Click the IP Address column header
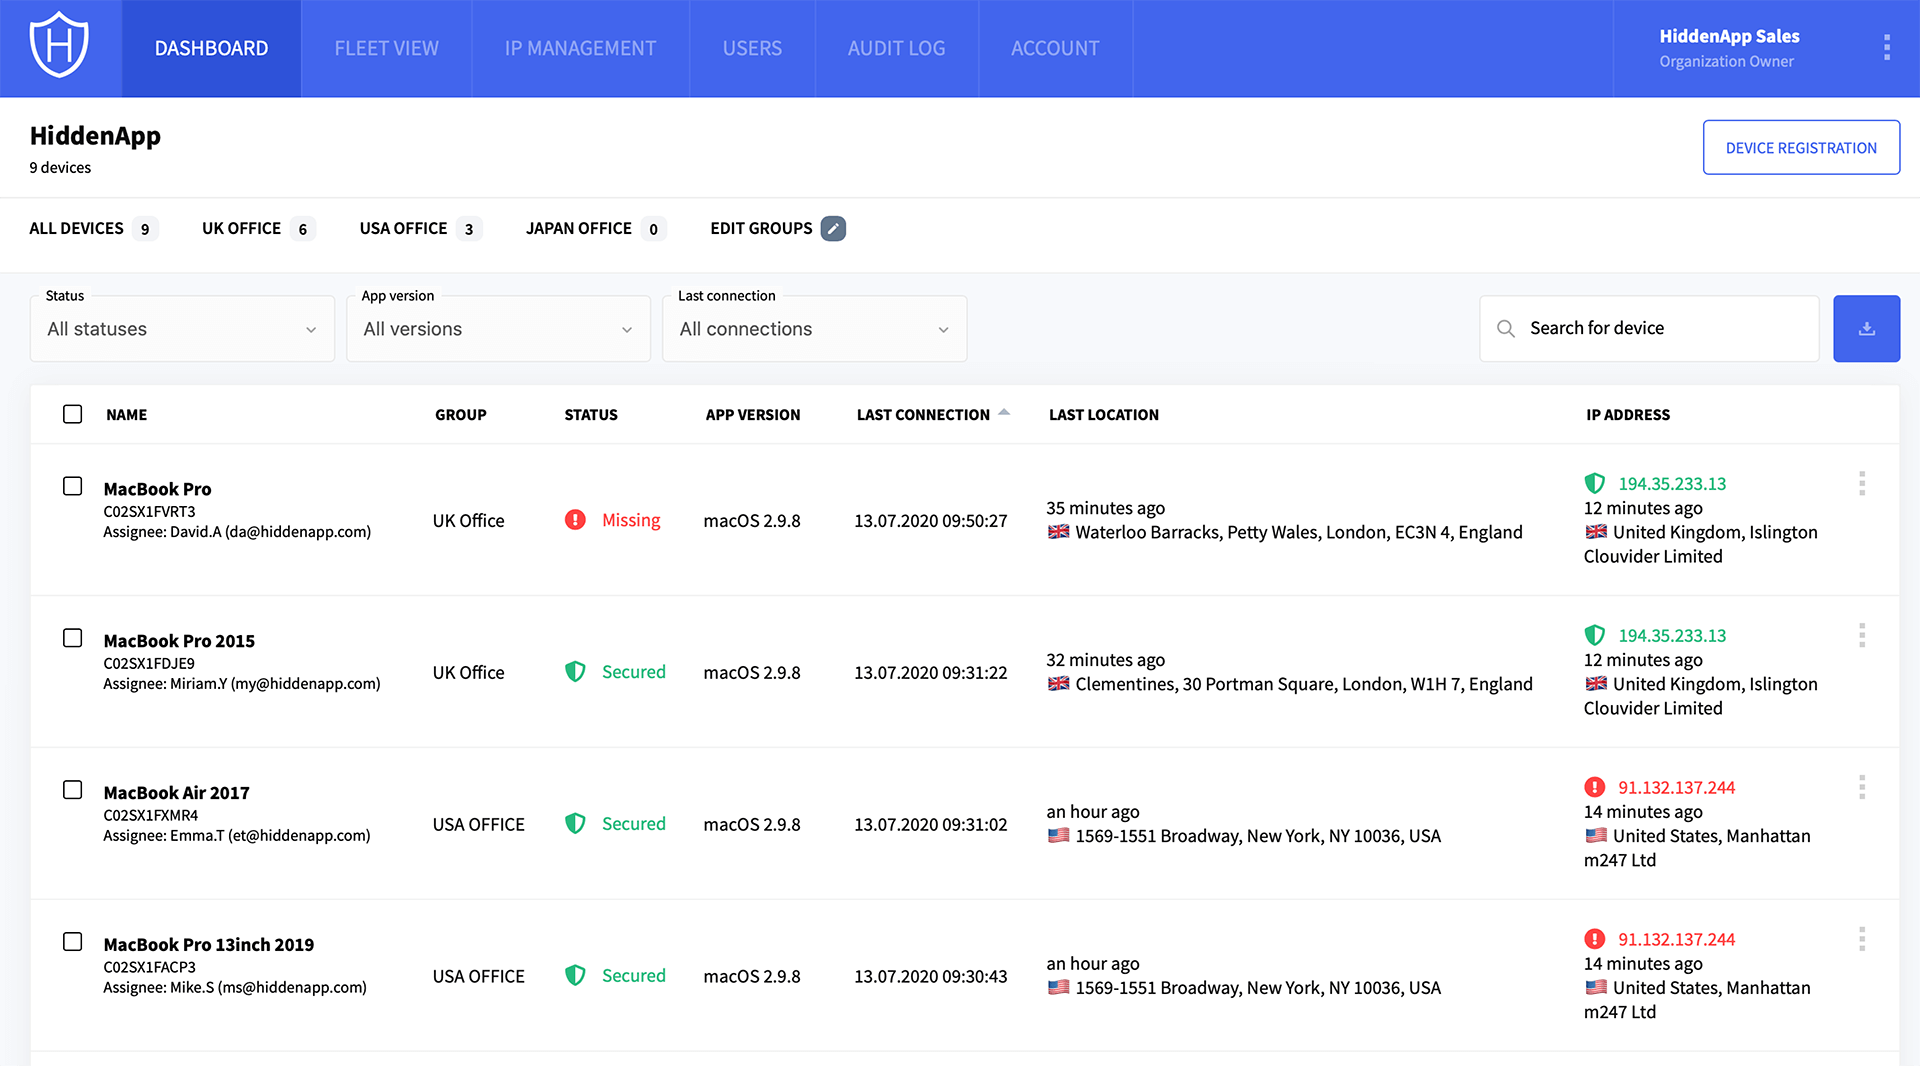1920x1066 pixels. [1627, 414]
